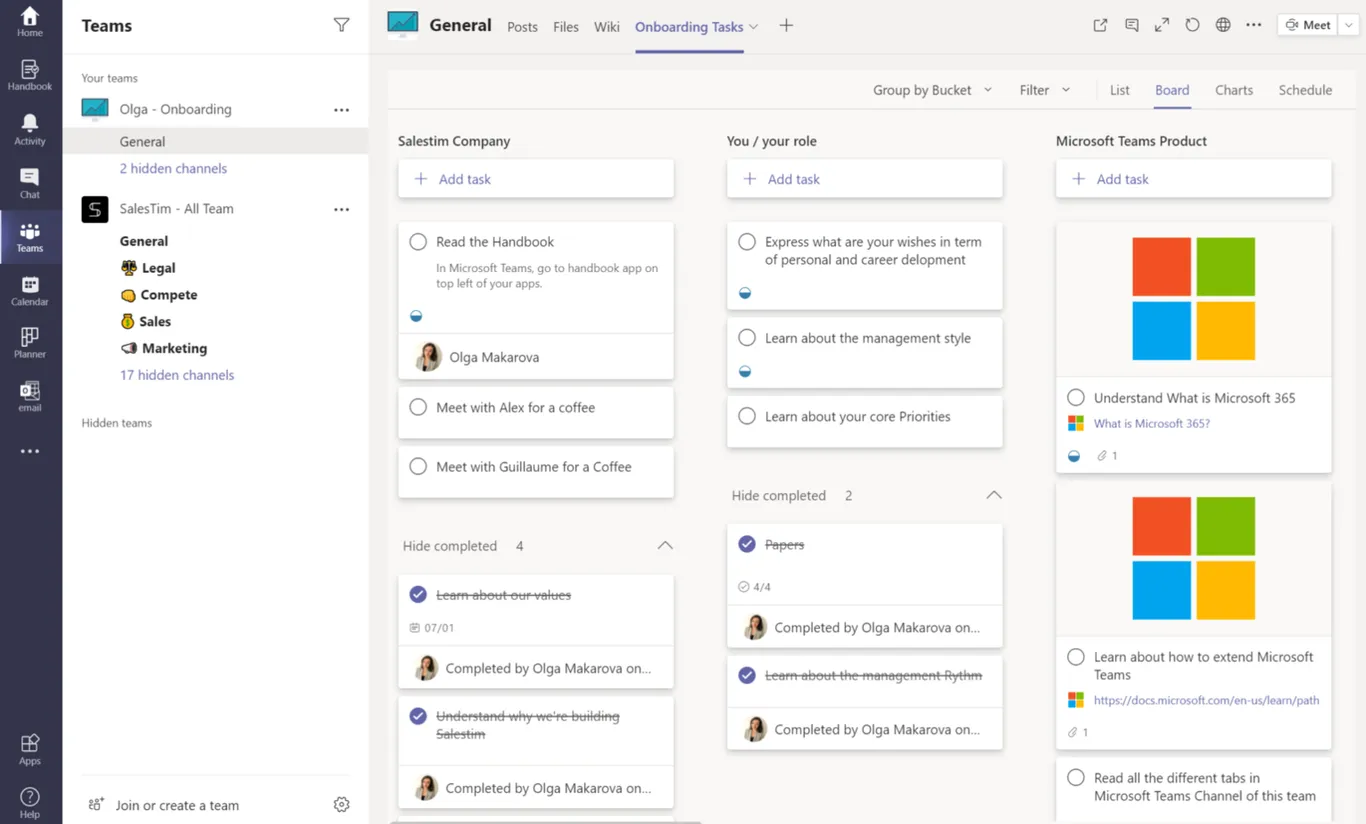
Task: Expand the tab to full screen
Action: coord(1162,26)
